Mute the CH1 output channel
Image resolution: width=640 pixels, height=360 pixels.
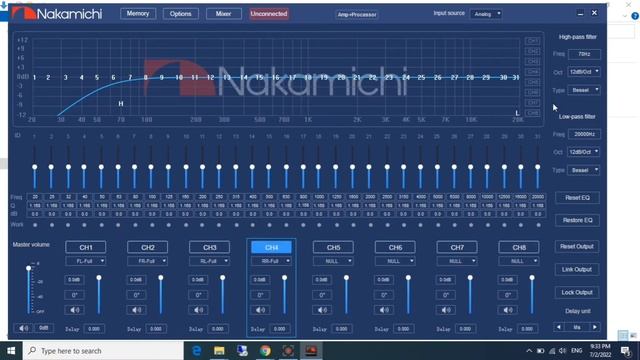click(x=75, y=310)
